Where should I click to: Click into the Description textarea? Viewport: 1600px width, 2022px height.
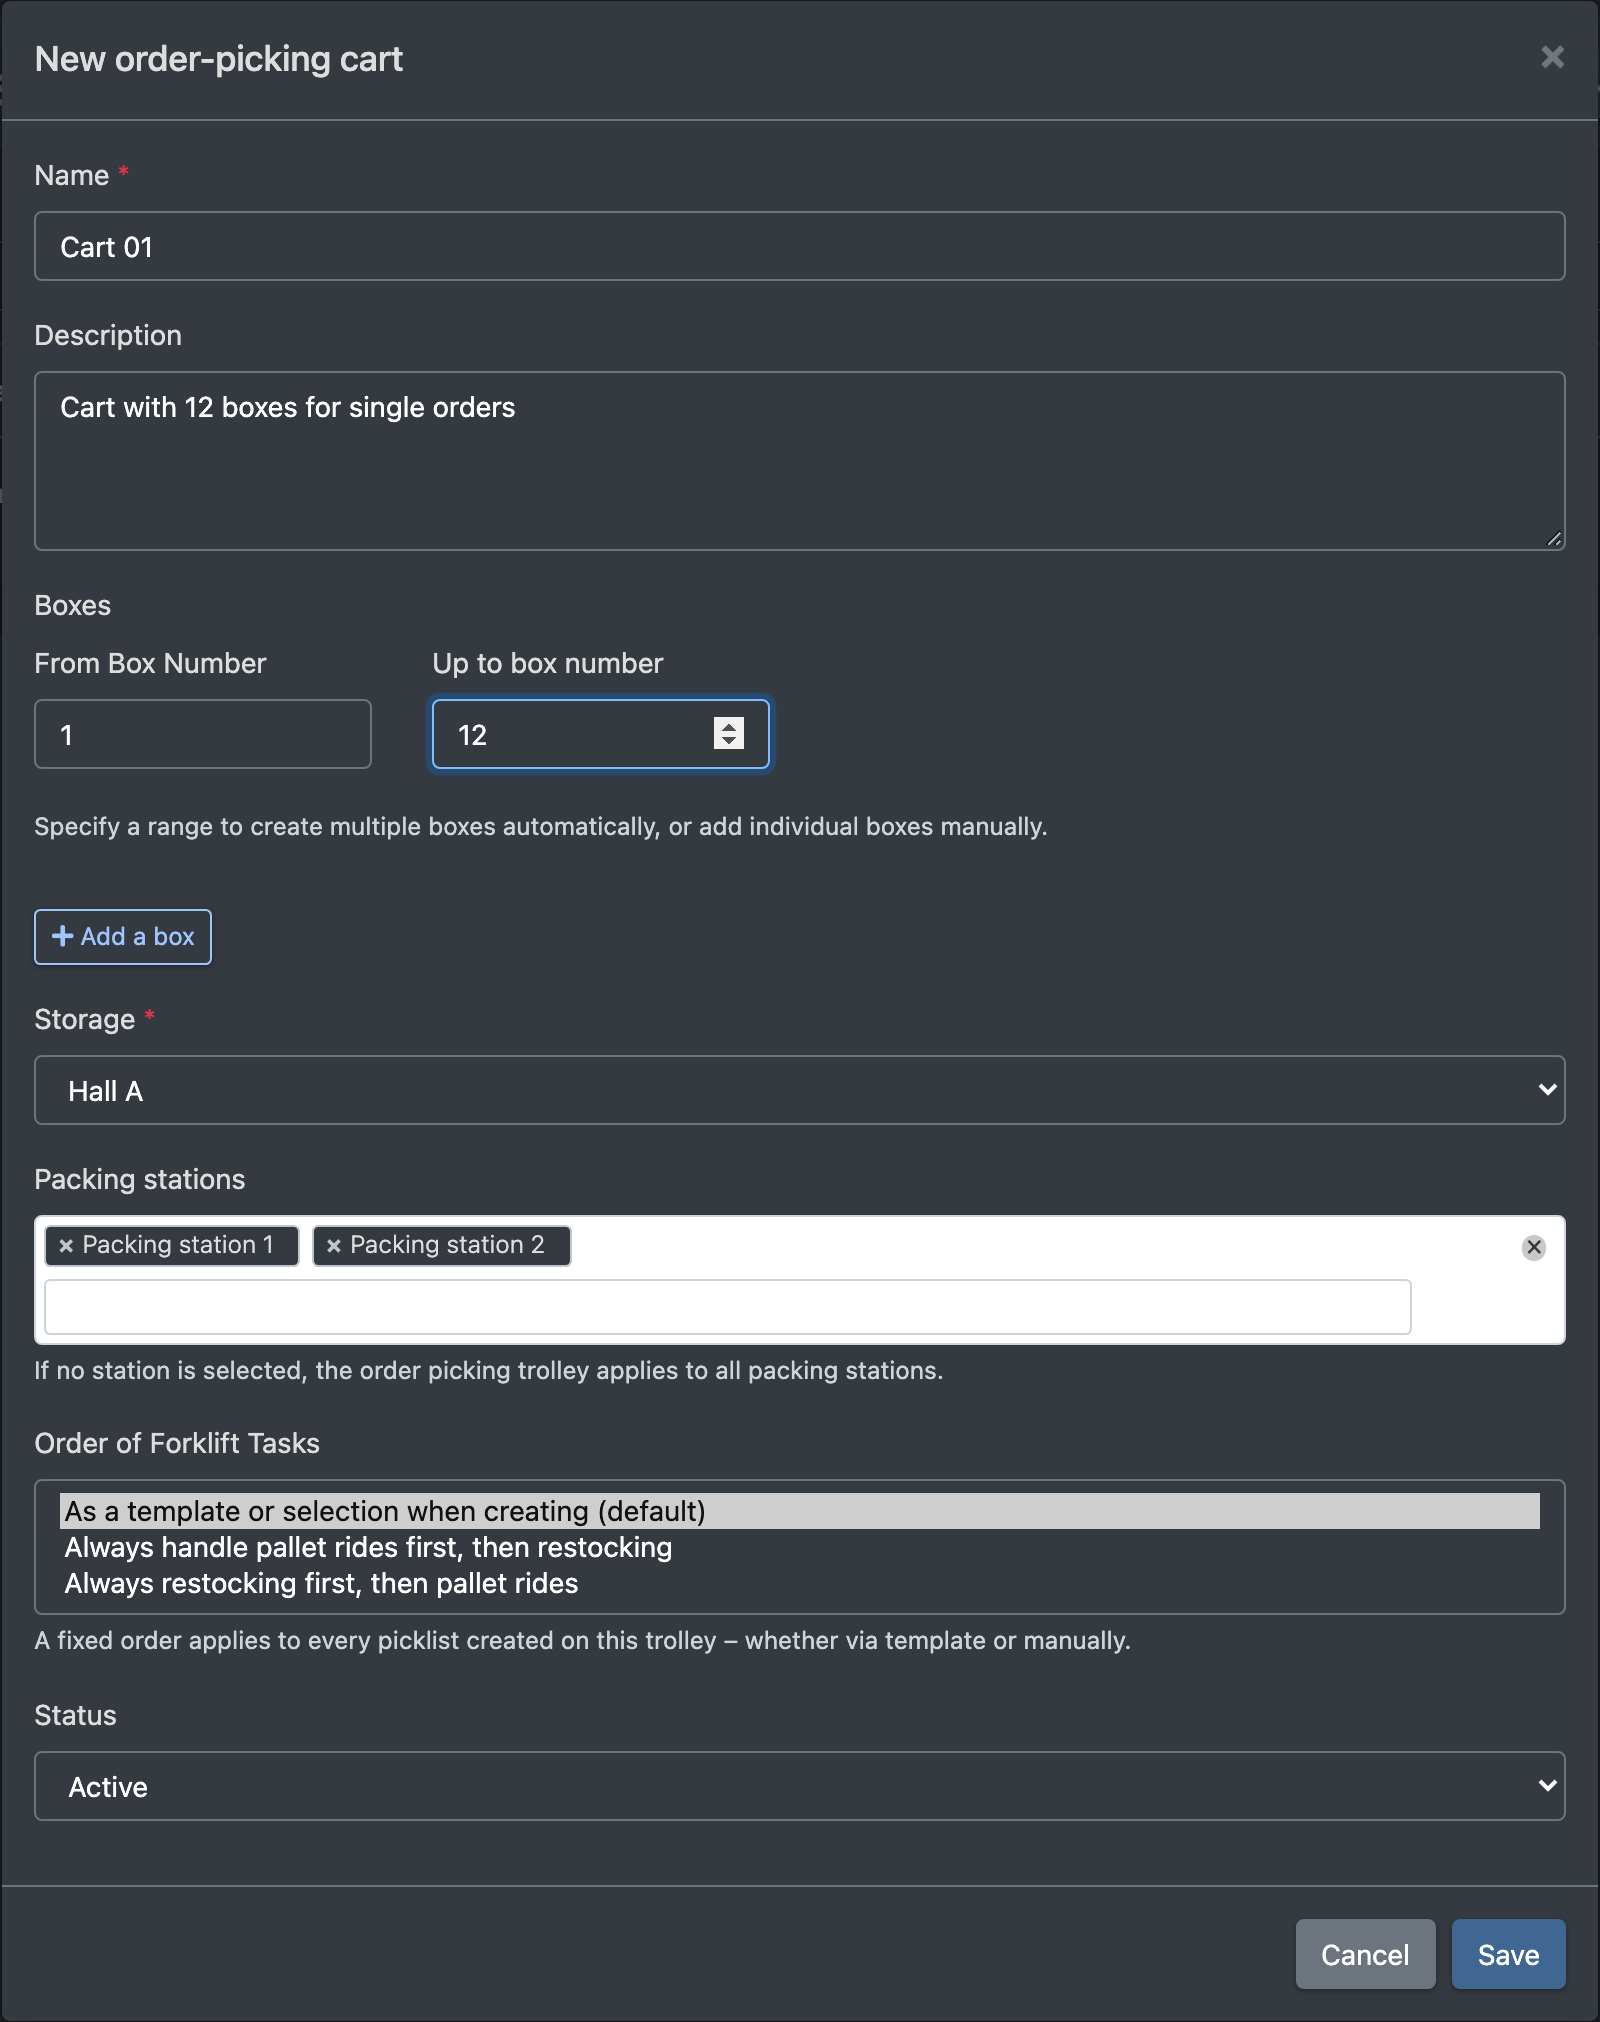pyautogui.click(x=800, y=461)
